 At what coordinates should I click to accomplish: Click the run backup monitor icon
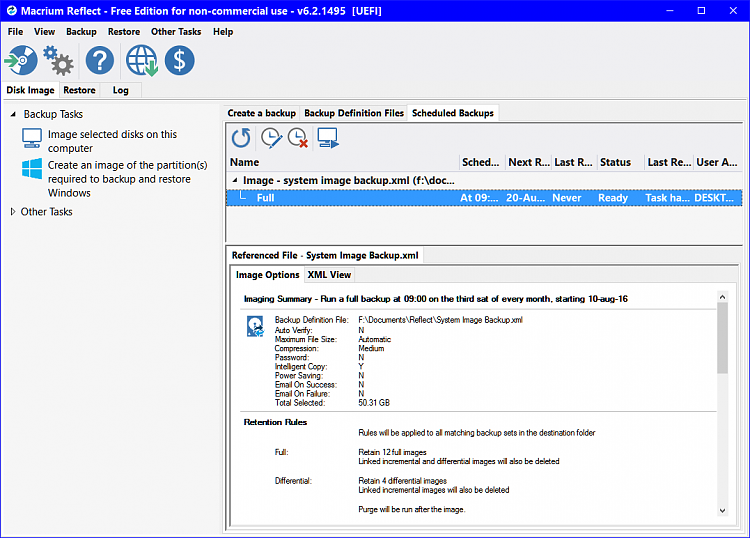click(x=328, y=138)
